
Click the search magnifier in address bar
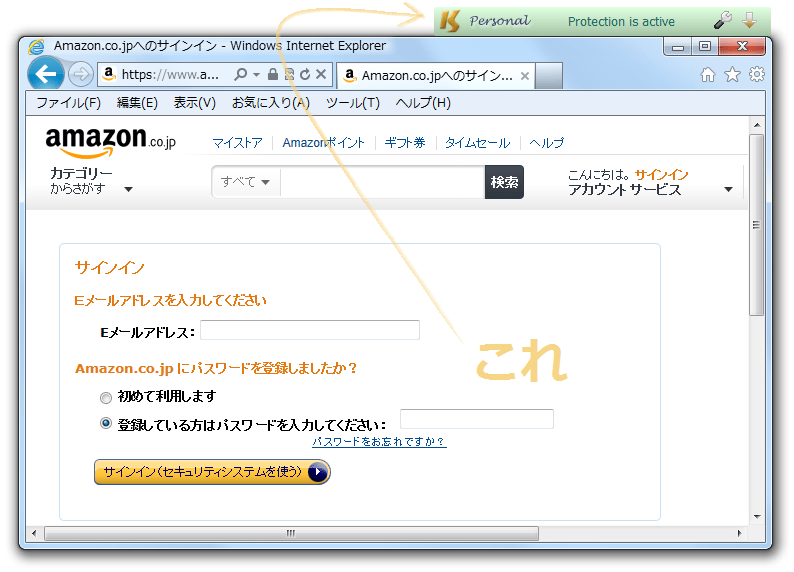[241, 74]
